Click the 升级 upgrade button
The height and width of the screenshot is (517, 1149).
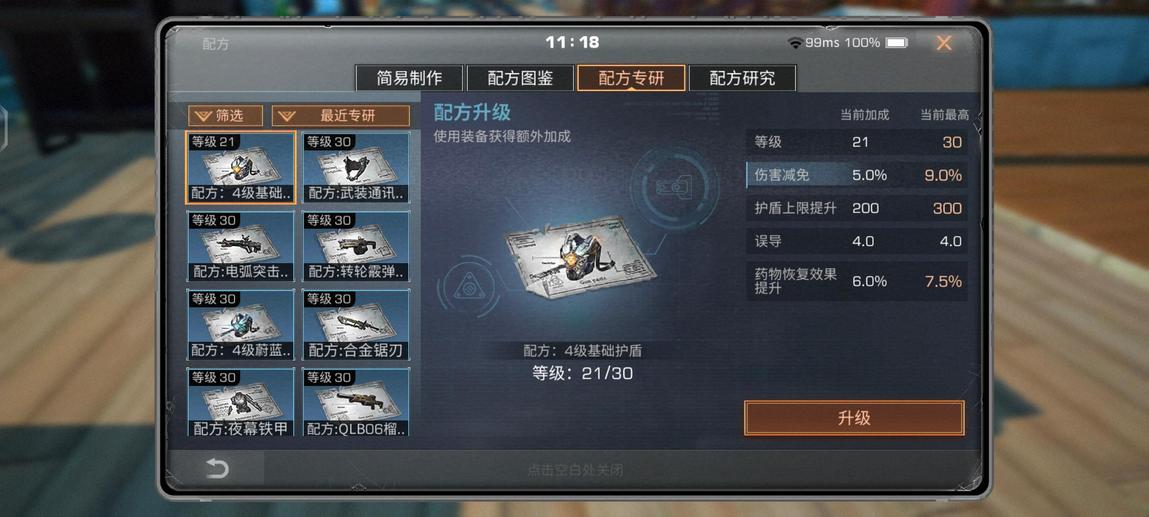[x=854, y=418]
